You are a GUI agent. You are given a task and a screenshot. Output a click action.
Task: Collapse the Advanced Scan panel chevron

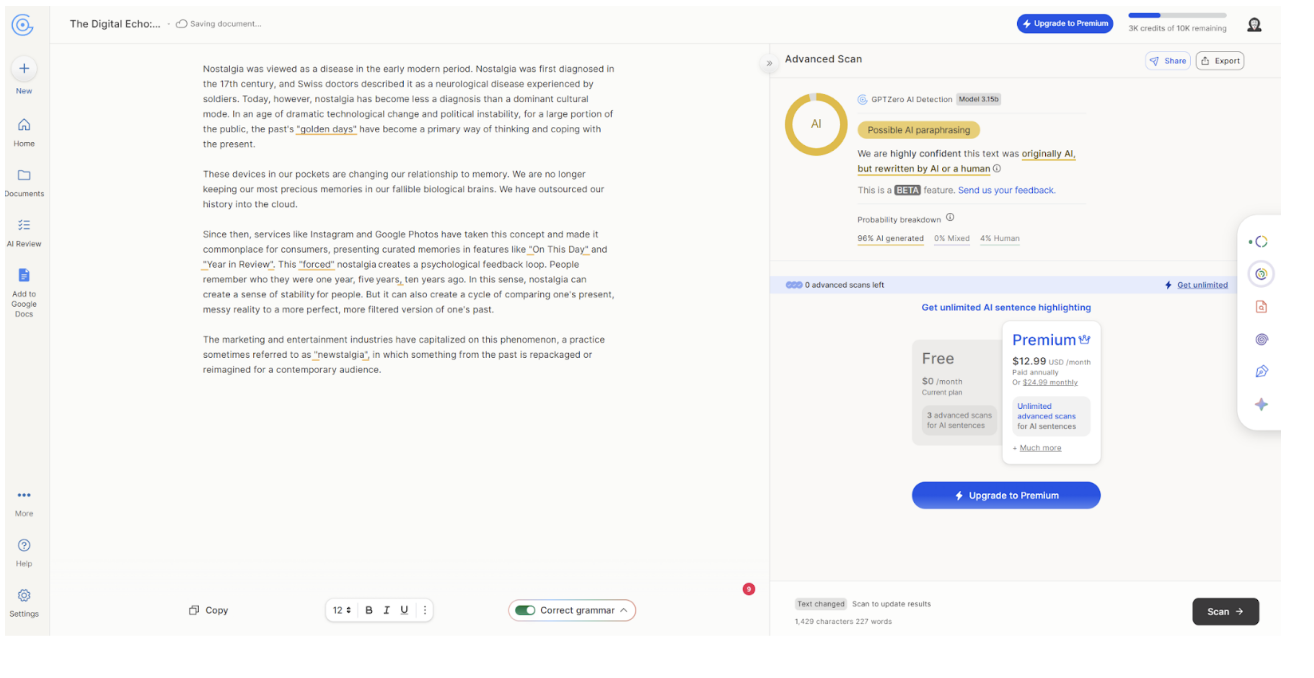coord(769,63)
